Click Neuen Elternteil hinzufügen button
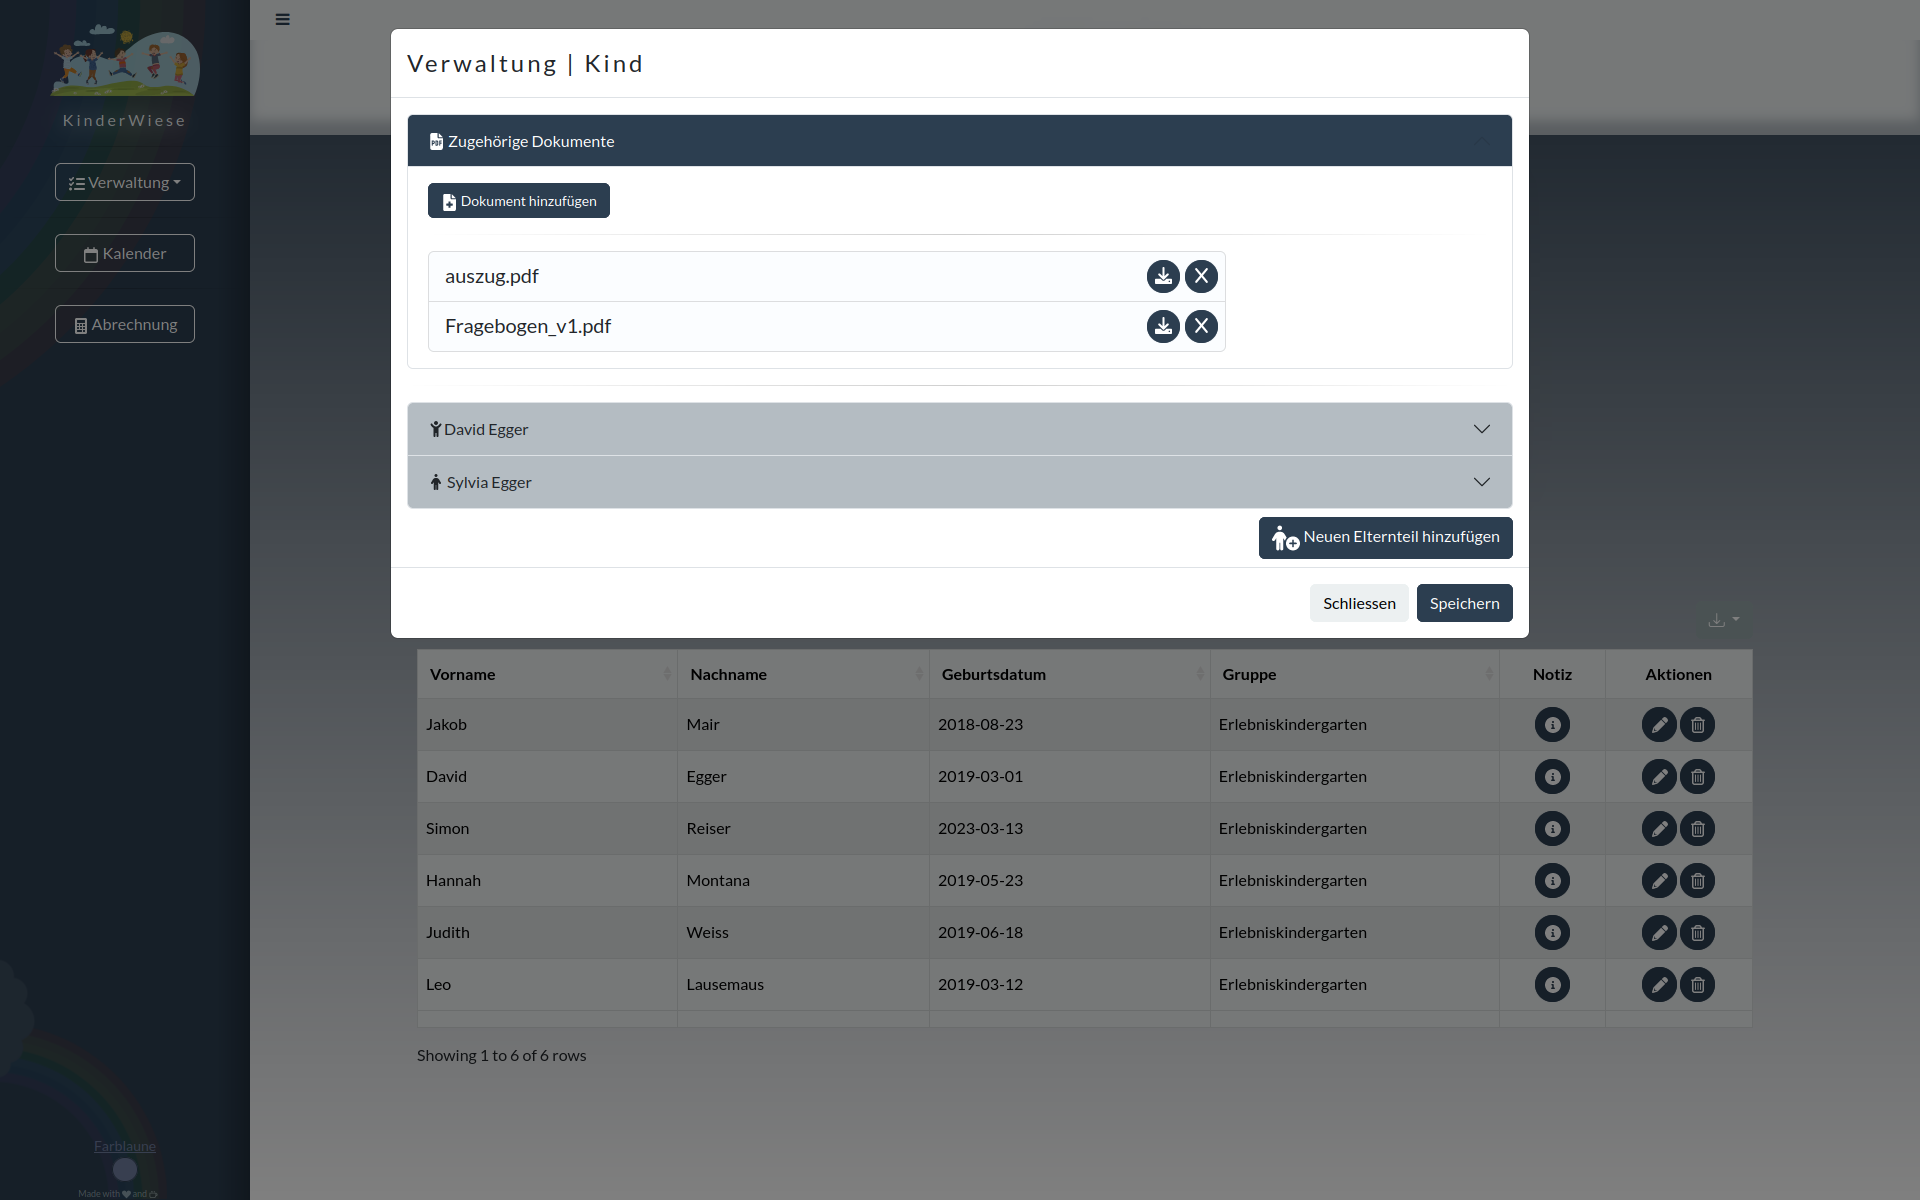This screenshot has height=1200, width=1920. point(1385,538)
